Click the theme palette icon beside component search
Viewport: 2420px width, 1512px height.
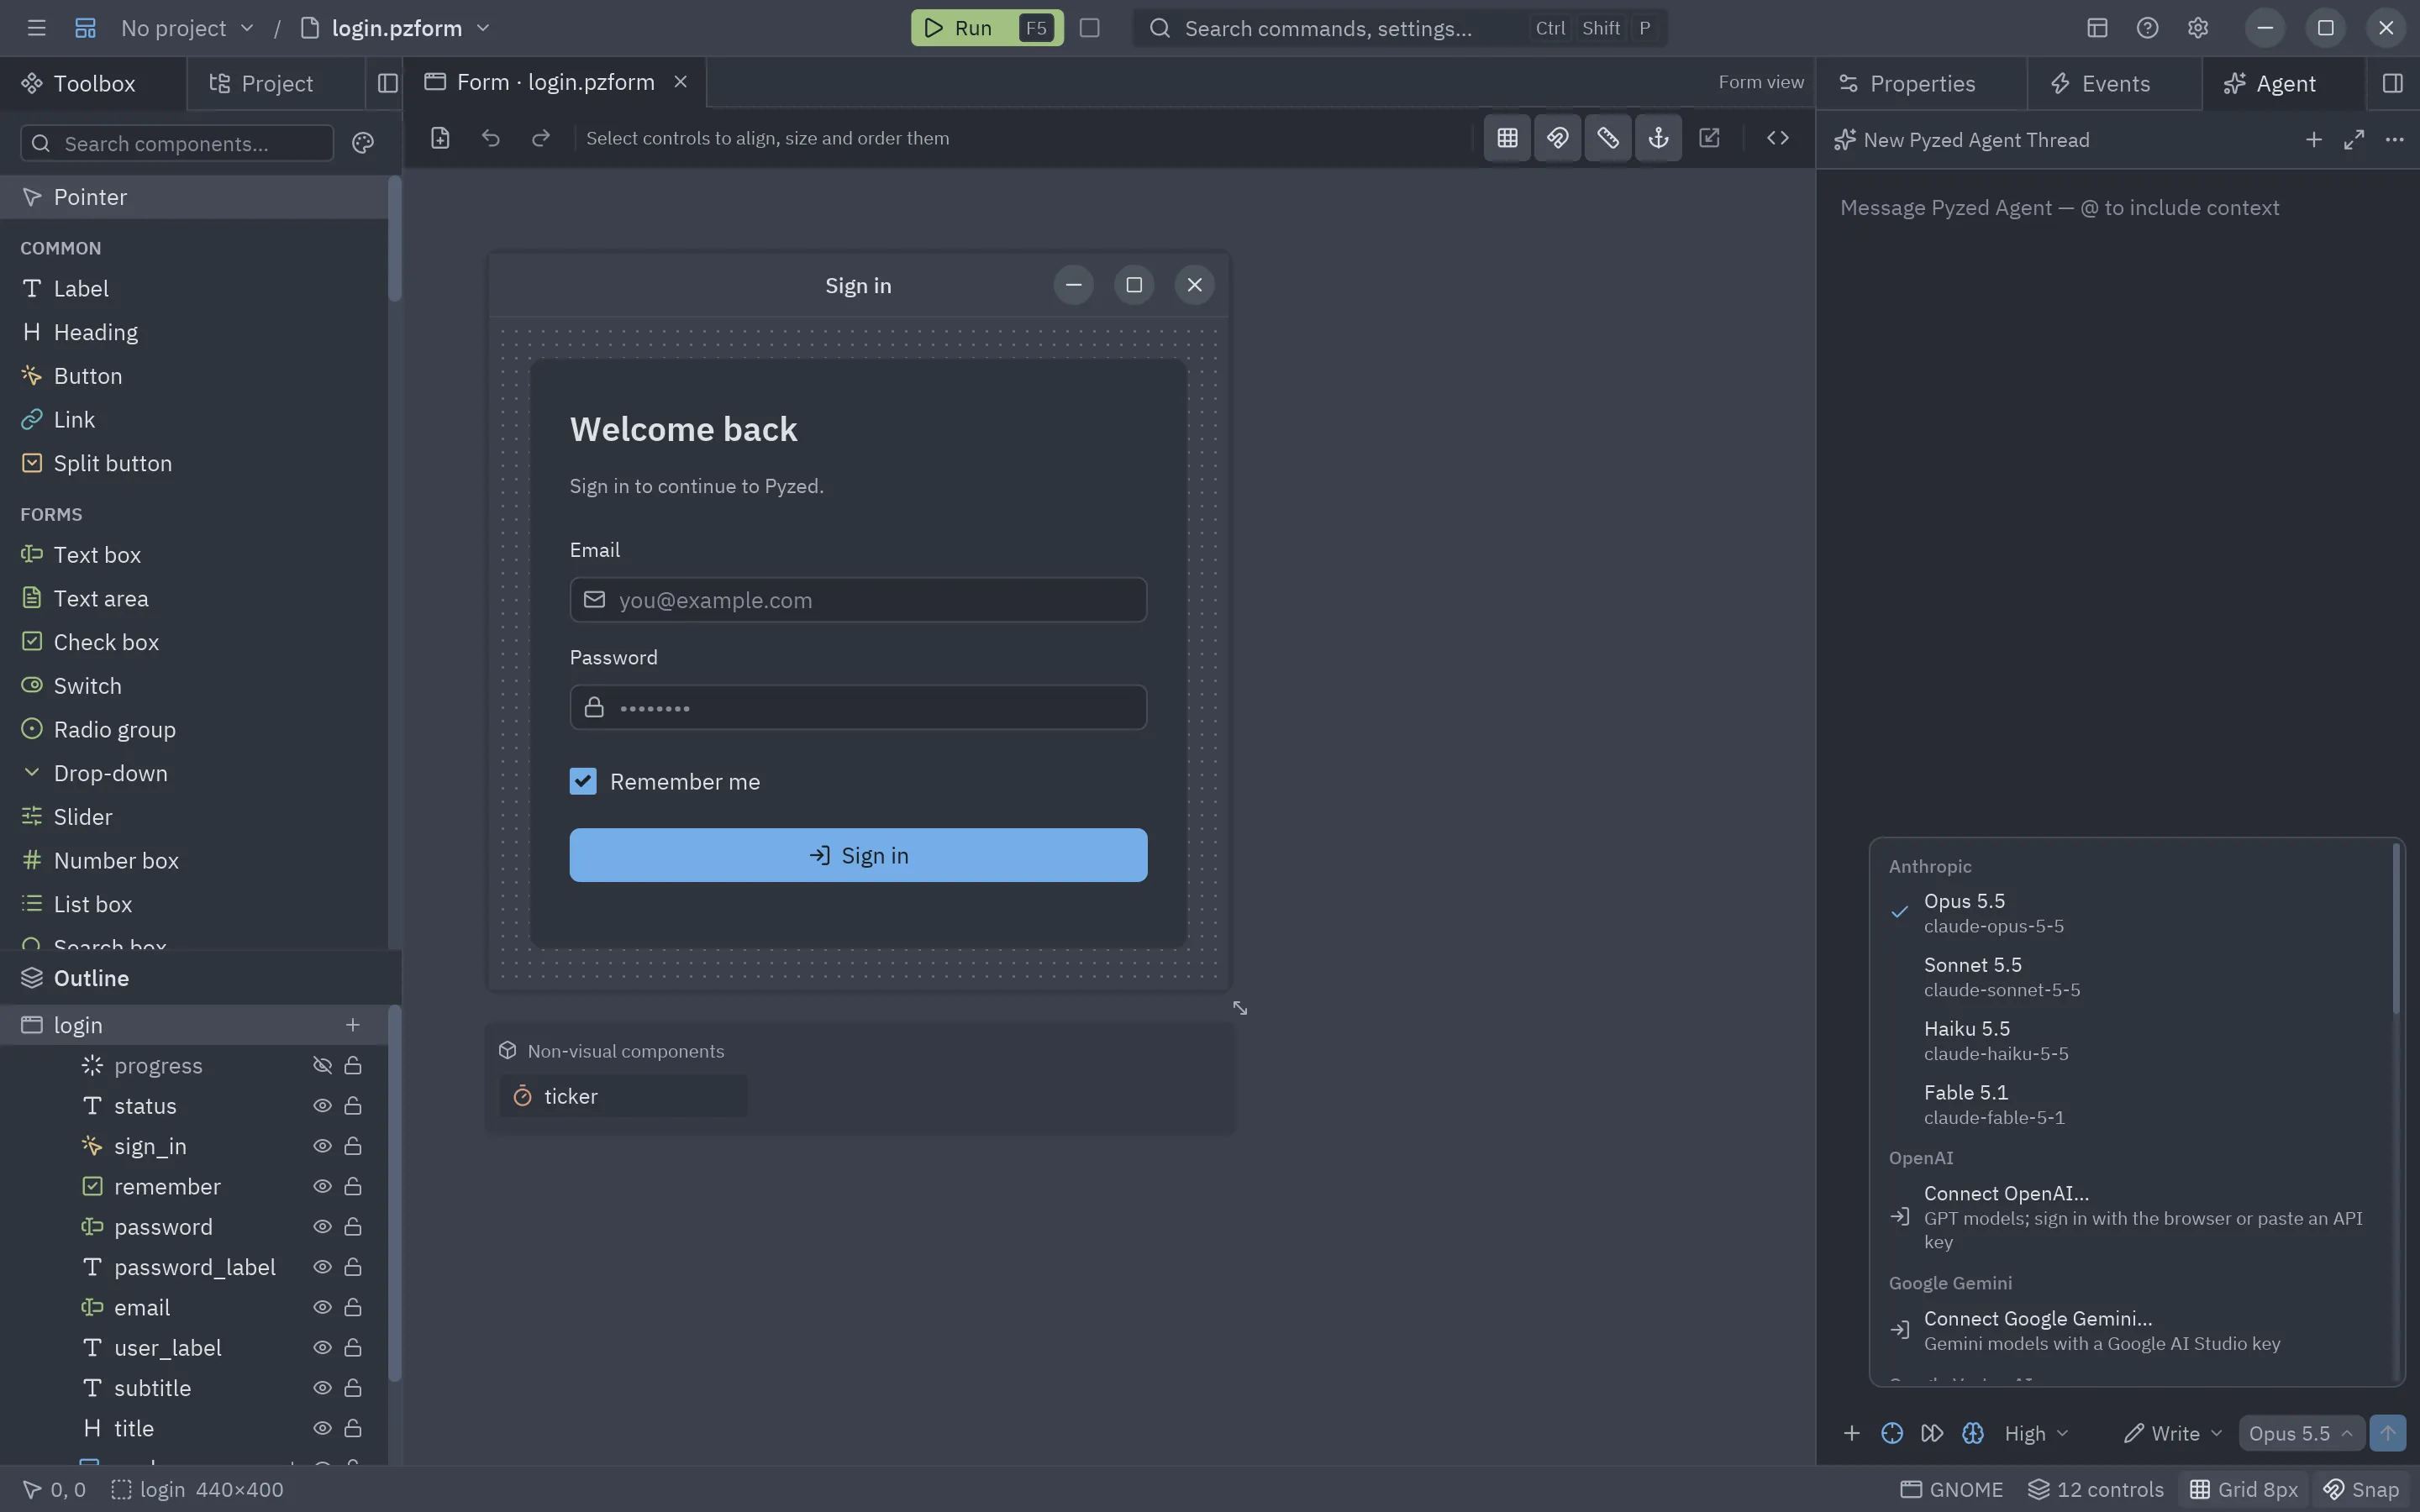click(363, 143)
